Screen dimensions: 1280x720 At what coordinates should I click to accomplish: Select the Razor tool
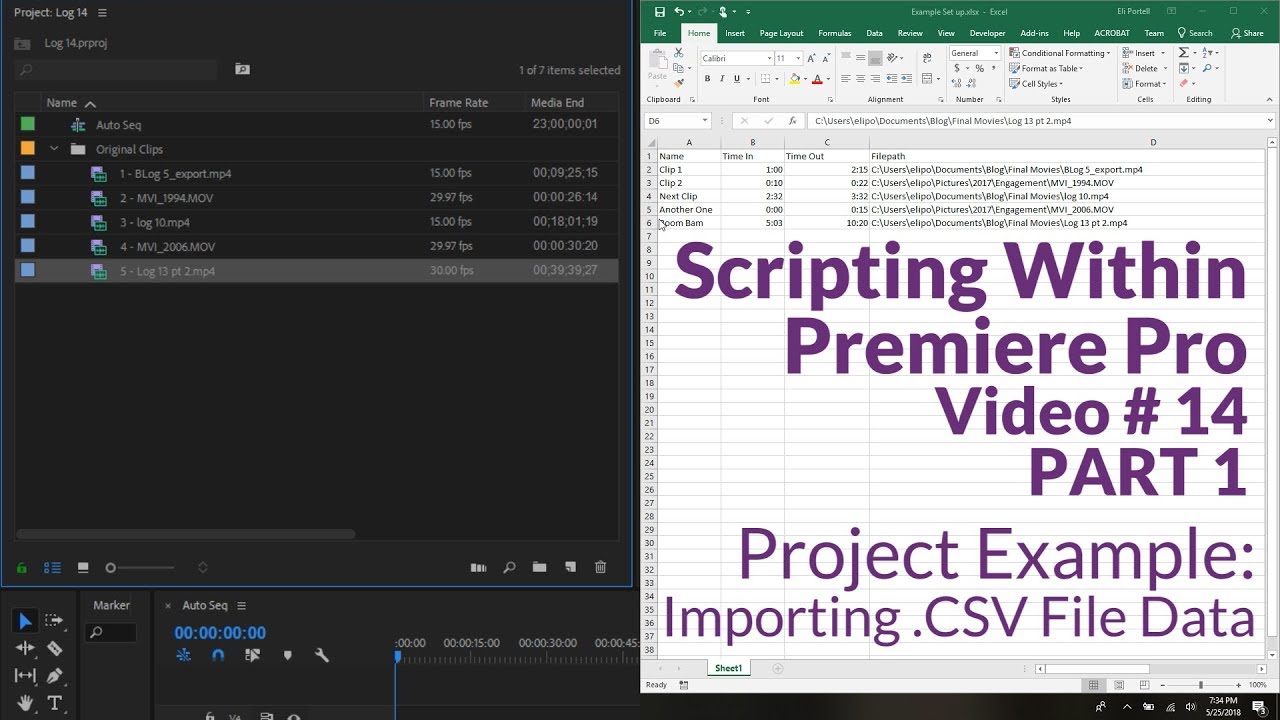tap(54, 648)
